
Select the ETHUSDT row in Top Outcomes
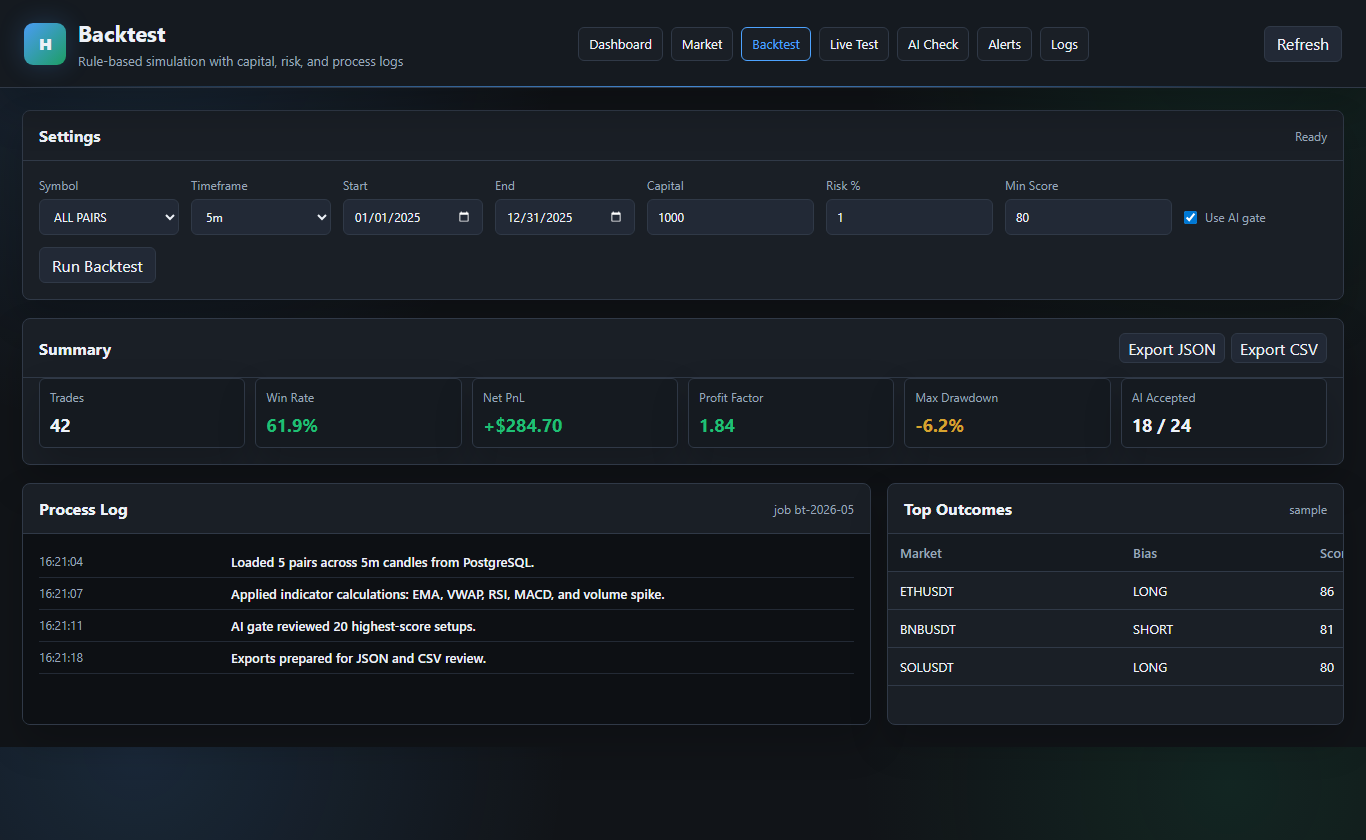click(1115, 591)
